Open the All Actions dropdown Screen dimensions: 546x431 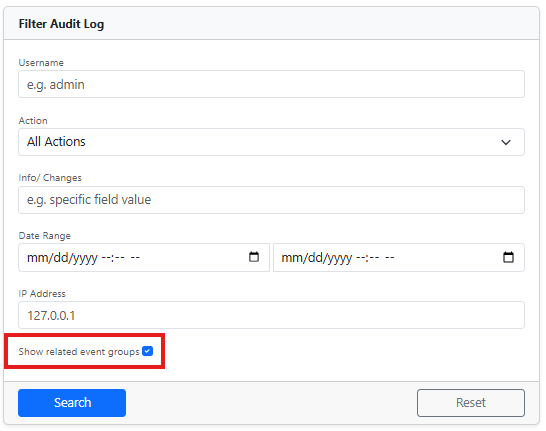click(x=271, y=142)
